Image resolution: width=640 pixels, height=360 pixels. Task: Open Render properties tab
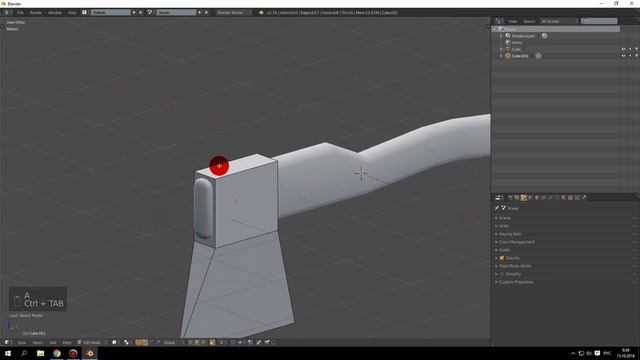510,198
